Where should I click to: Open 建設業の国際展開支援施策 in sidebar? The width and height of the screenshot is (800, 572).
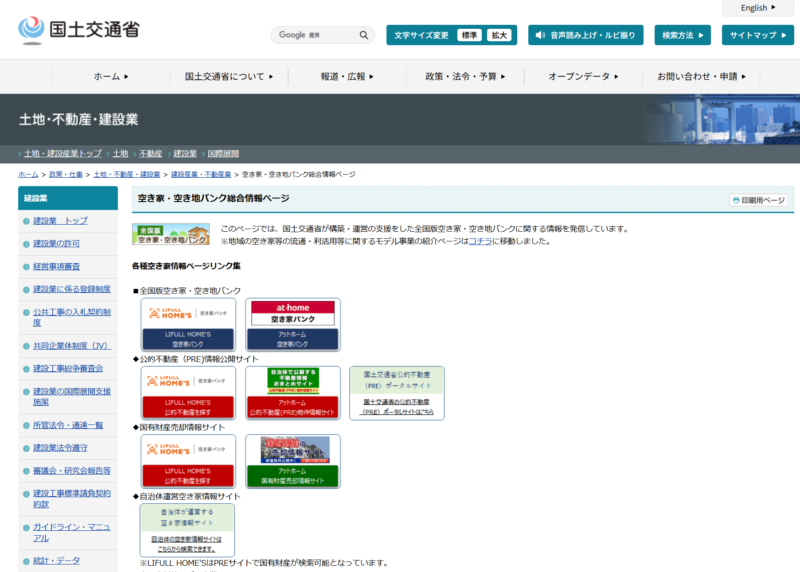tap(71, 396)
